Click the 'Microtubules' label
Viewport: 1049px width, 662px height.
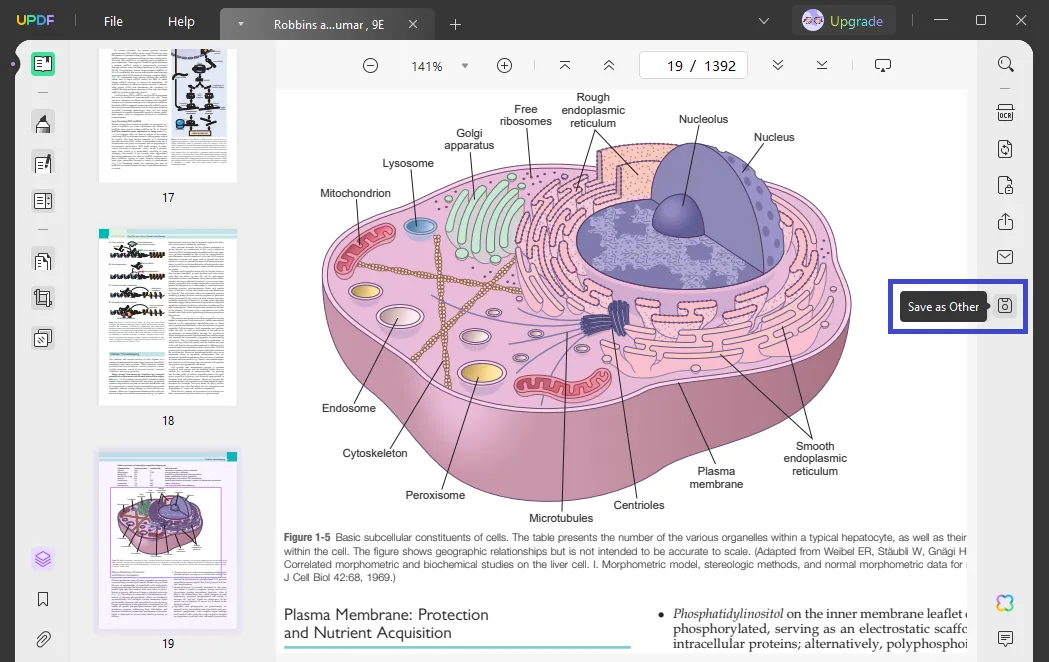coord(561,518)
